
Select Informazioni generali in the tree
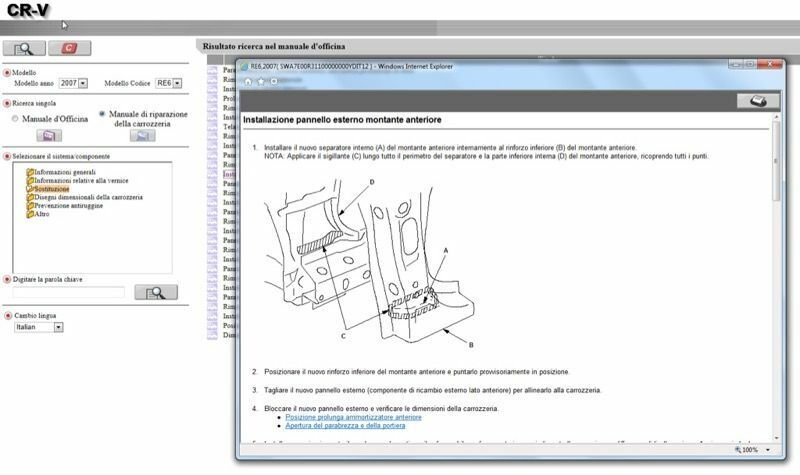(64, 172)
